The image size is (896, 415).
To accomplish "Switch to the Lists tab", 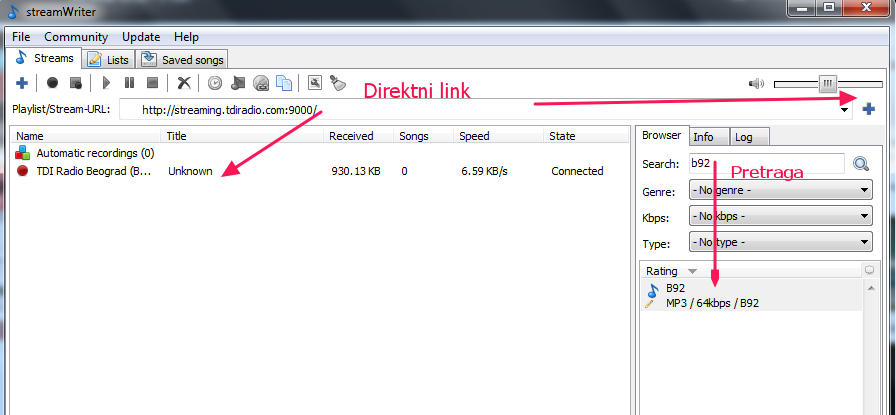I will (109, 59).
